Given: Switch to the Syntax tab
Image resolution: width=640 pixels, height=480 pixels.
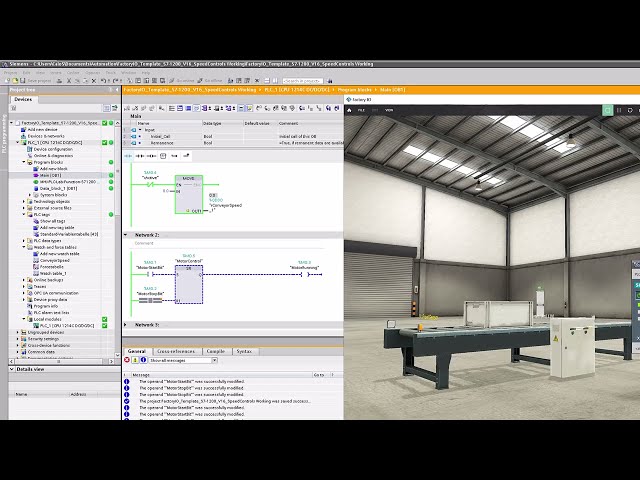Looking at the screenshot, I should 244,351.
